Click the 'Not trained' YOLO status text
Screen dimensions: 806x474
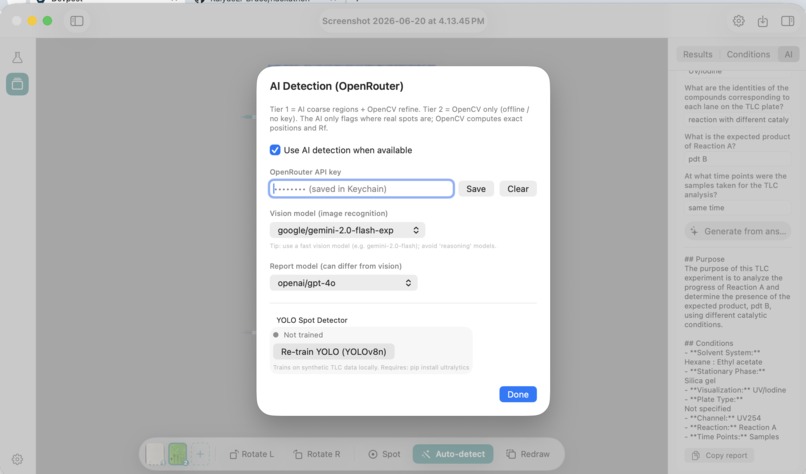(x=303, y=335)
